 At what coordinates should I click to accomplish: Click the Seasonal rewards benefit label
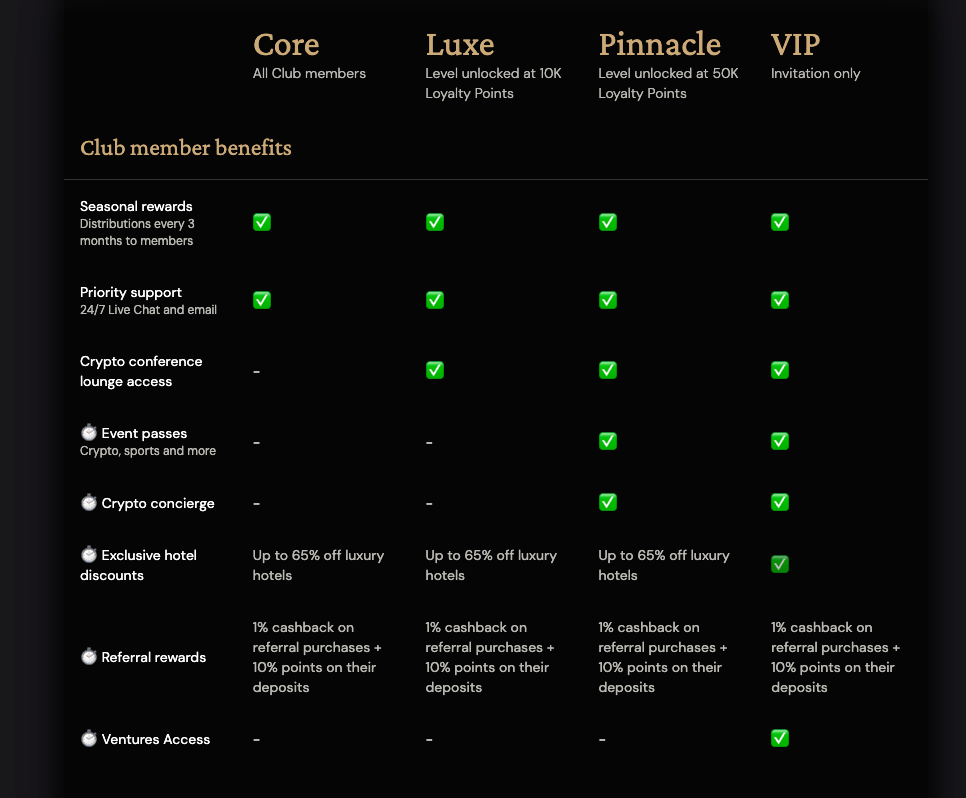(x=136, y=207)
